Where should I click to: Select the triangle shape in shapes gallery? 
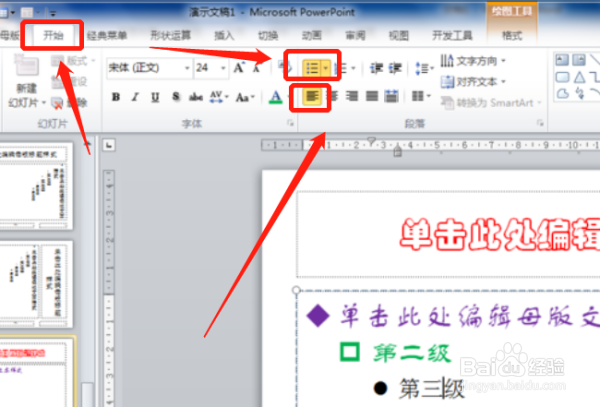(x=579, y=77)
